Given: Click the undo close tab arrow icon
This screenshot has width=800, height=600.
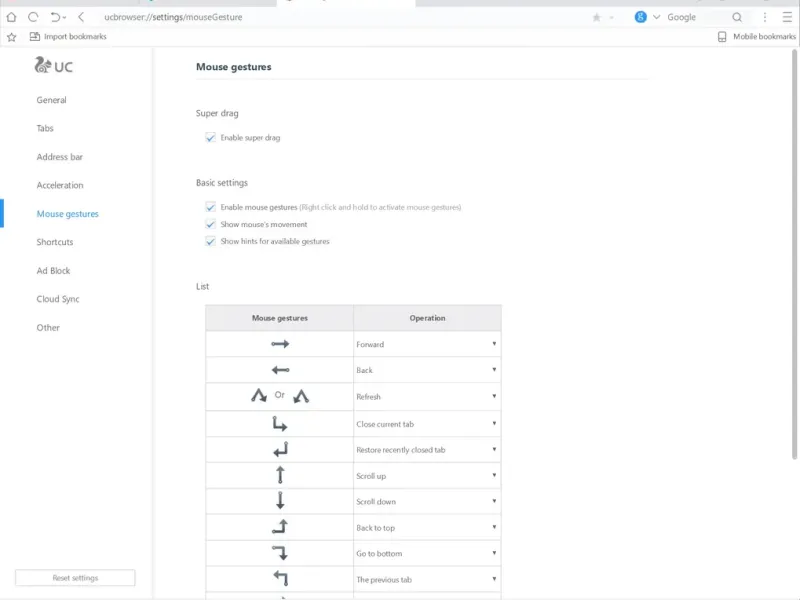Looking at the screenshot, I should pos(55,17).
